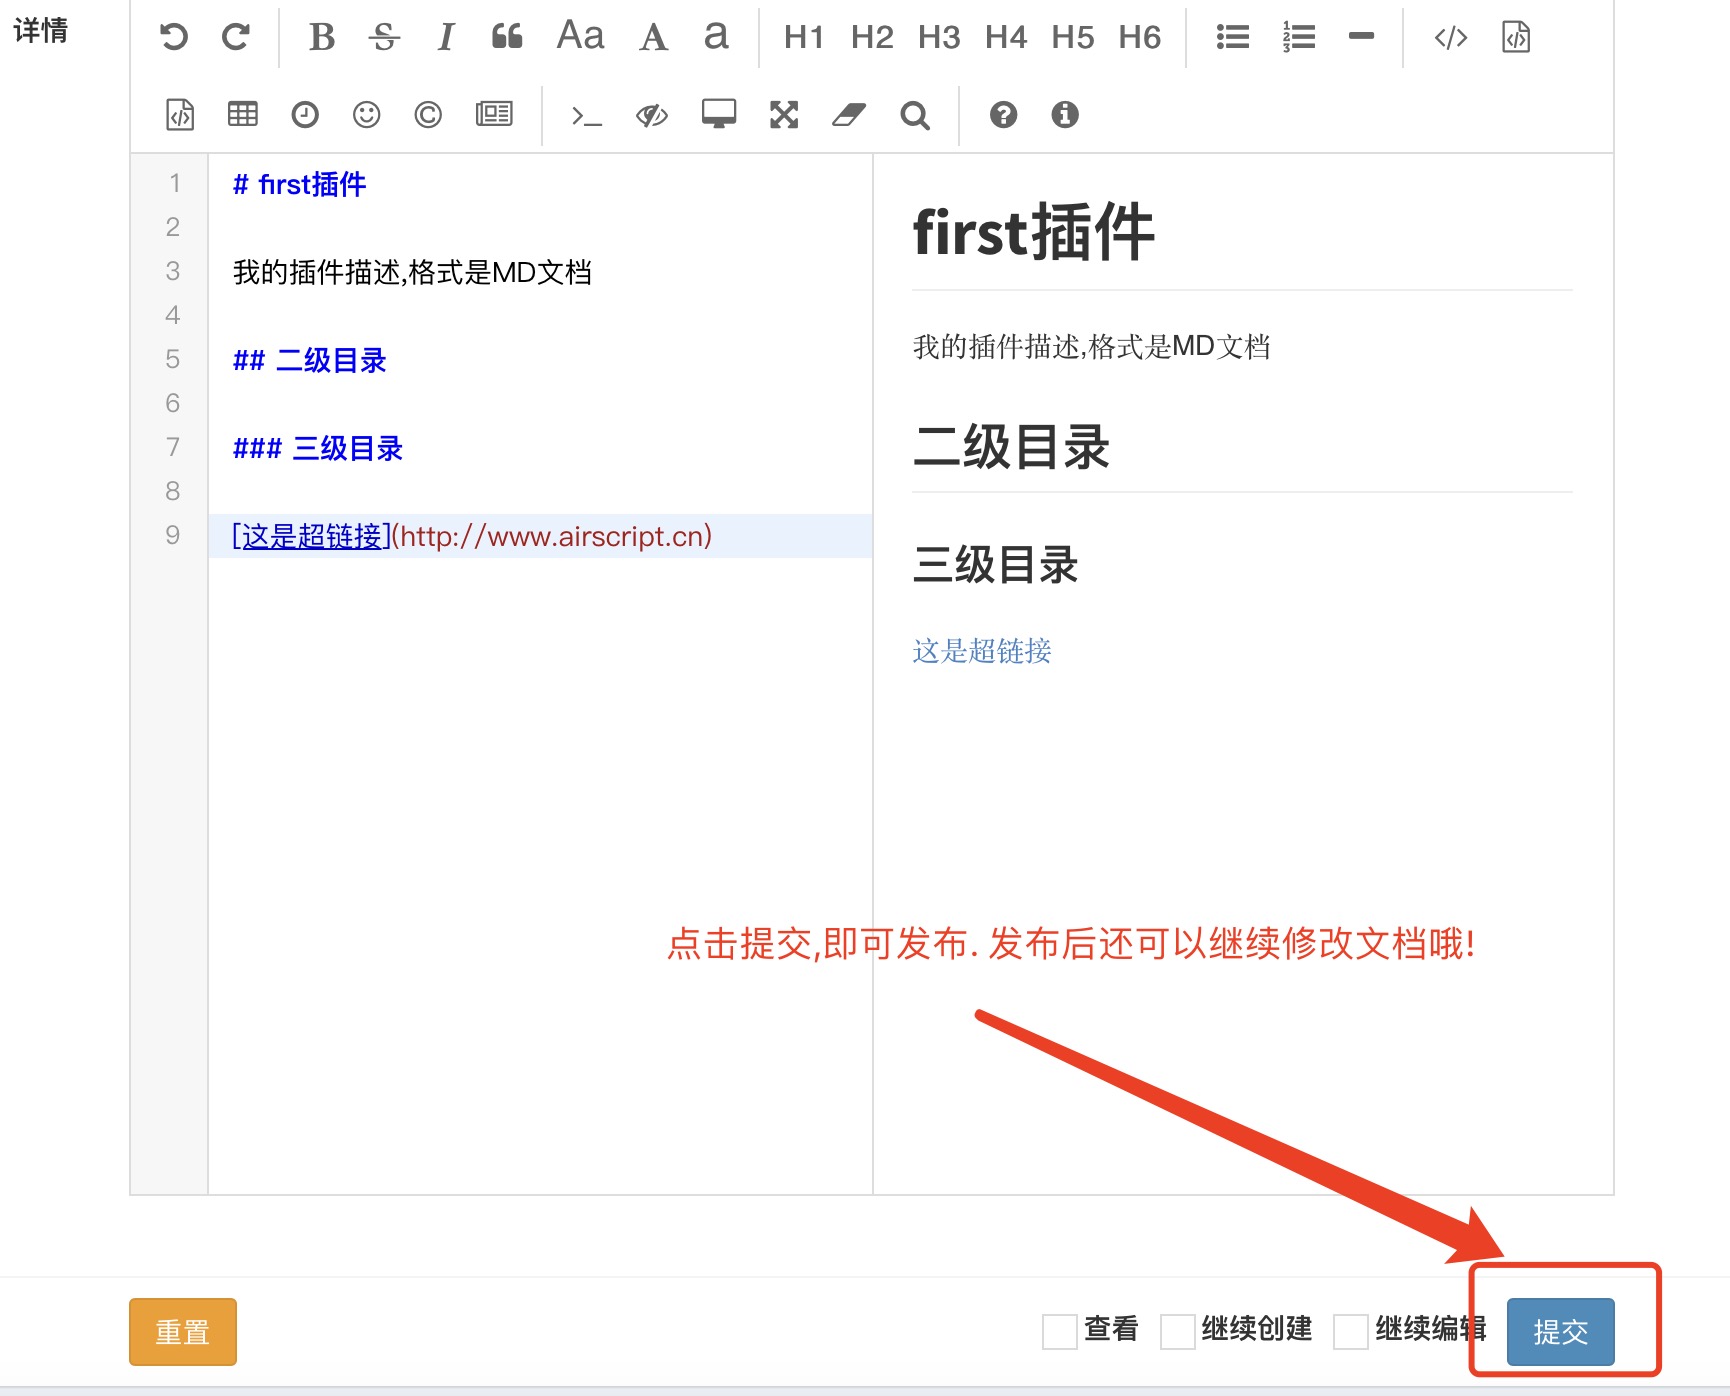
Task: Insert a block quote
Action: tap(507, 37)
